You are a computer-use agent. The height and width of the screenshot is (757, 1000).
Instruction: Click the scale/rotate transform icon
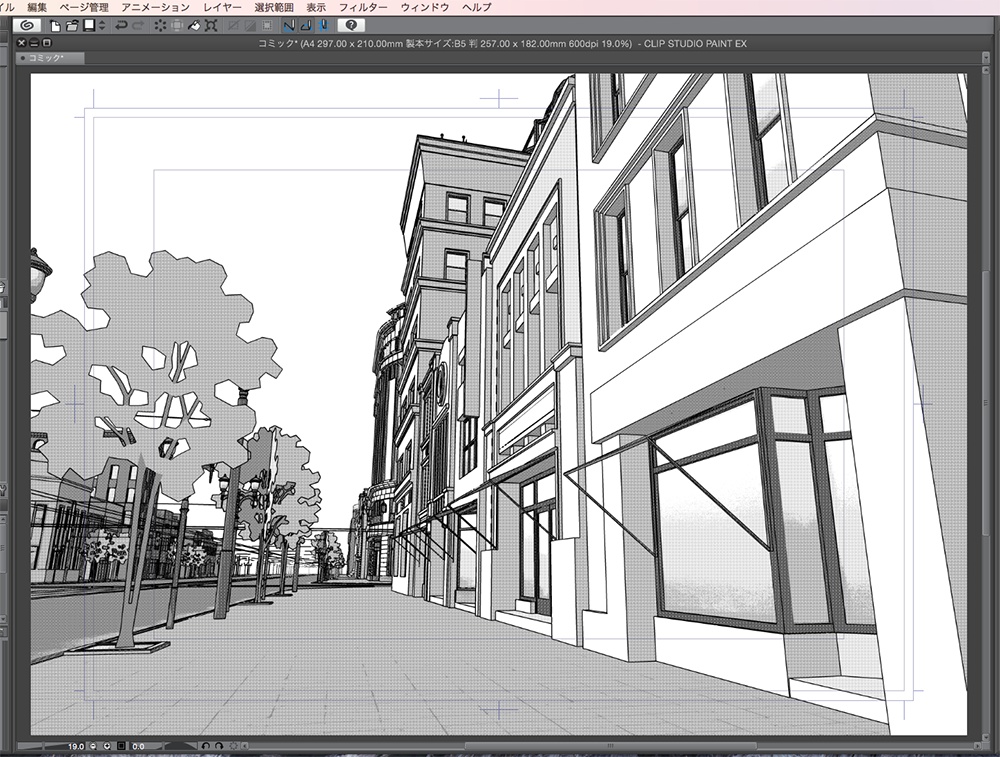(x=211, y=26)
